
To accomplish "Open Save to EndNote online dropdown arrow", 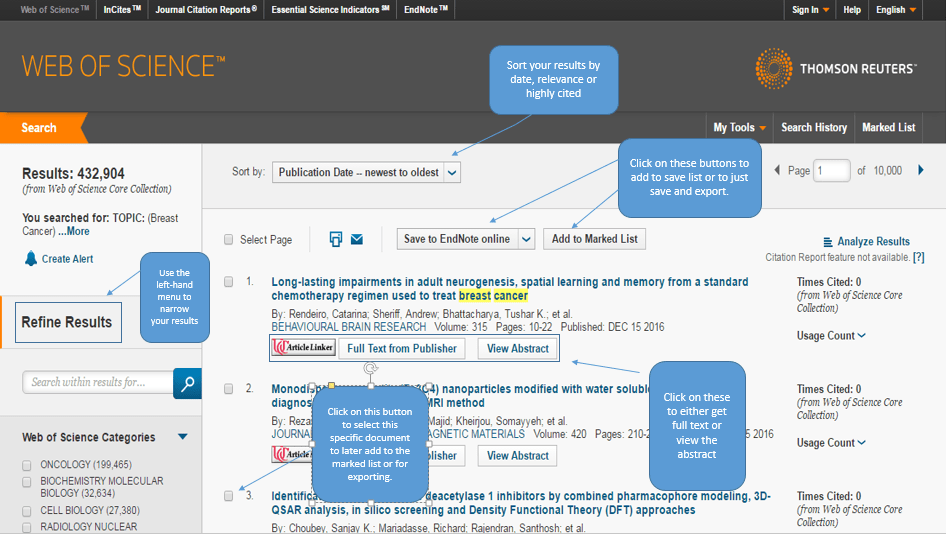I will pos(526,239).
